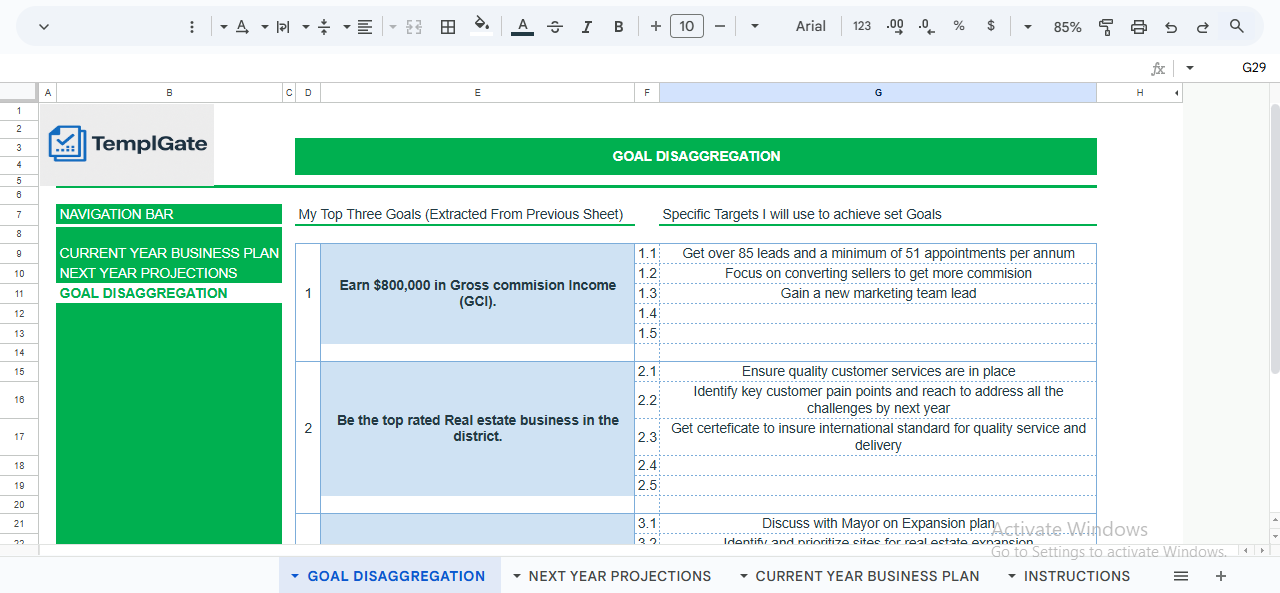Select cell 'Earn $800,000 in Gross commision Income'
Screen dimensions: 1280x593
coord(477,293)
